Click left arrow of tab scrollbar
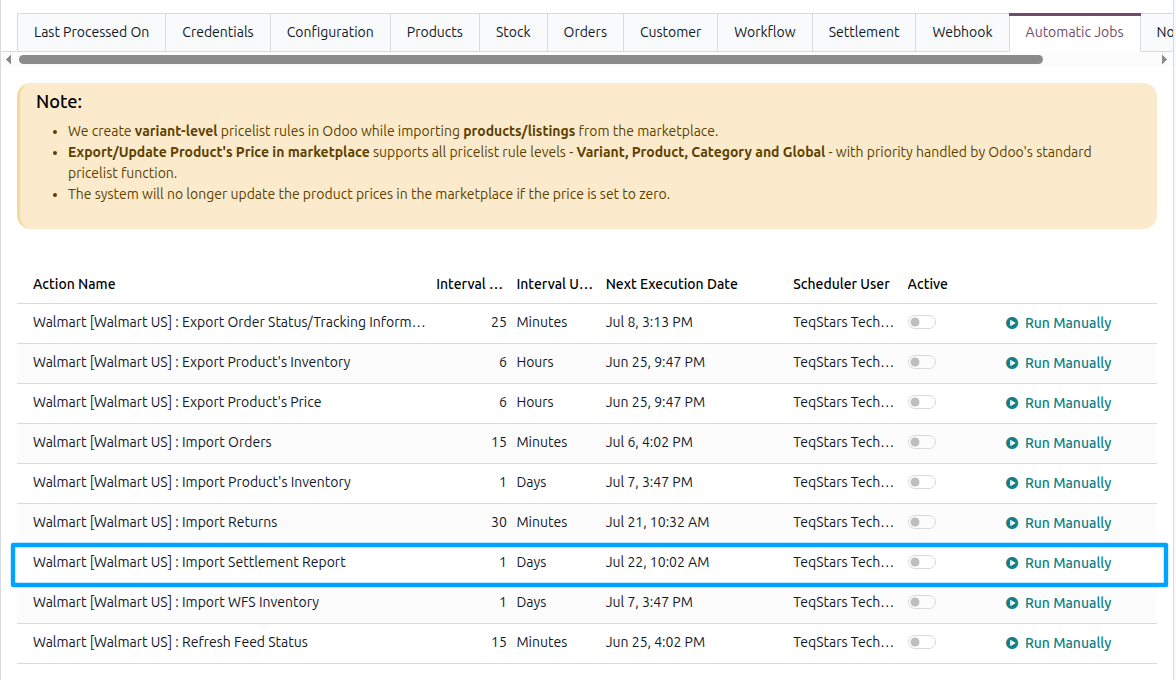 click(x=8, y=59)
